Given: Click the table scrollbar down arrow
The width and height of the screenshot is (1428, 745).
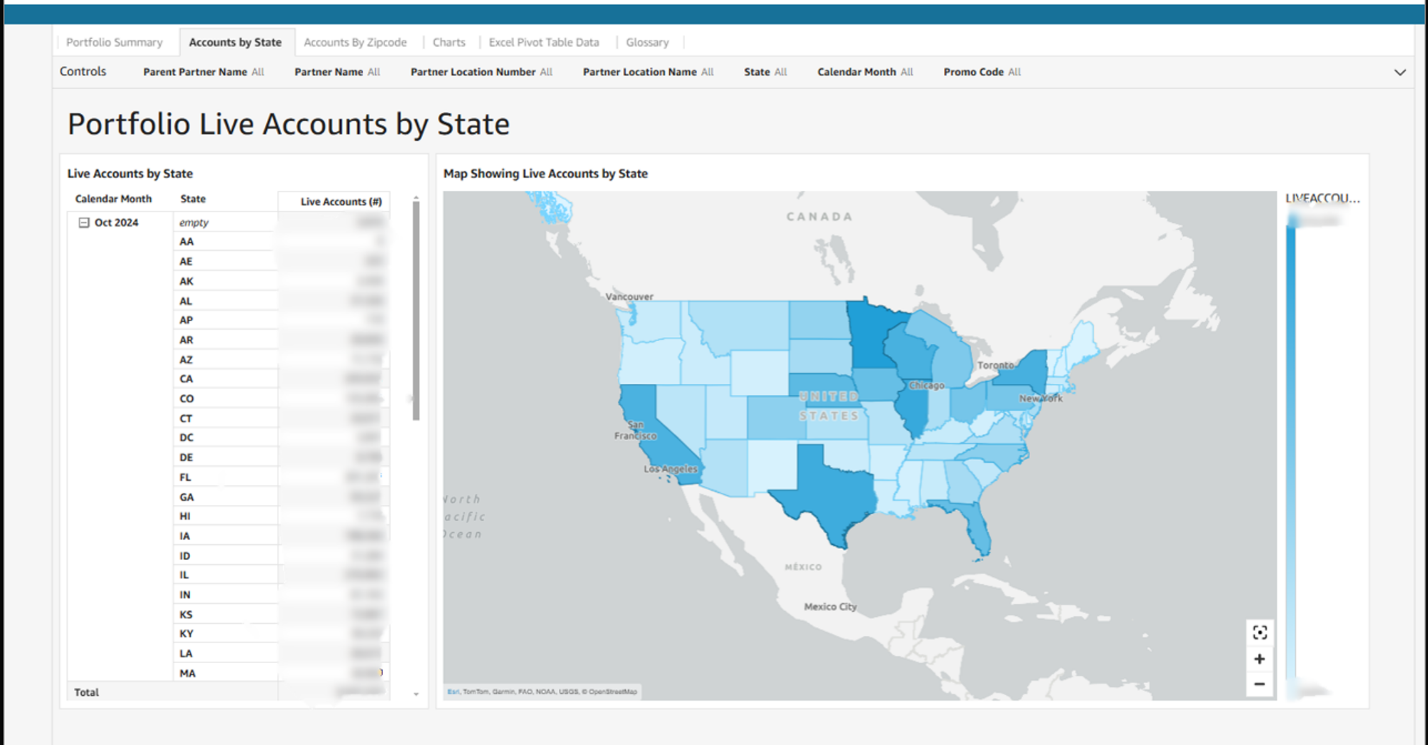Looking at the screenshot, I should [x=416, y=694].
